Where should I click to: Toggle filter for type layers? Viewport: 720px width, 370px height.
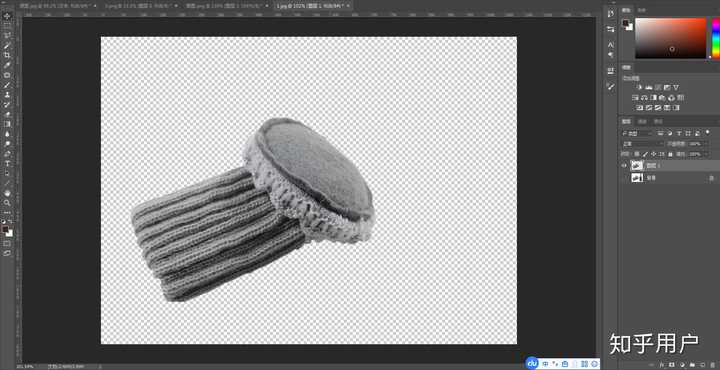coord(679,133)
